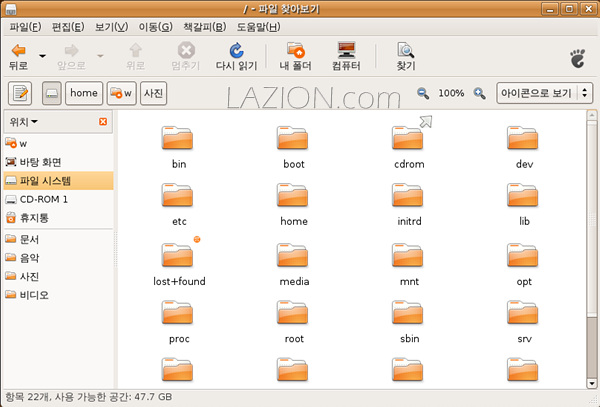Image resolution: width=600 pixels, height=407 pixels.
Task: Click the 멈추기 stop icon
Action: 186,50
